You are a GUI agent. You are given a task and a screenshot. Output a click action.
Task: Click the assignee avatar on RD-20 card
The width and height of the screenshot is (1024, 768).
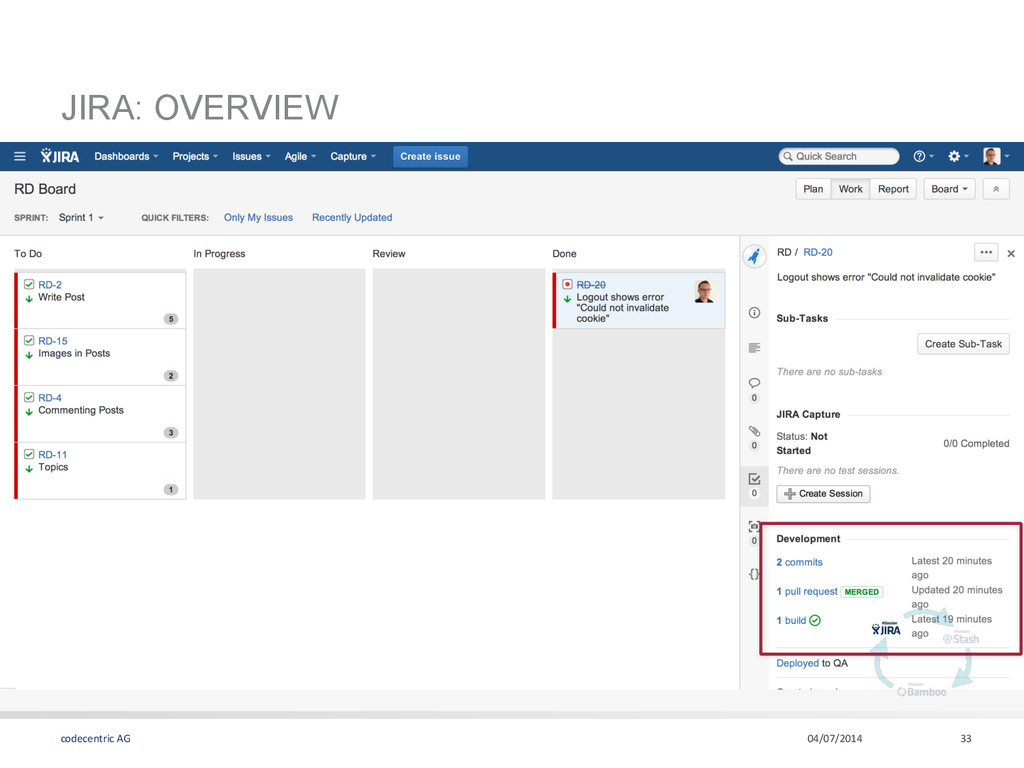(705, 292)
